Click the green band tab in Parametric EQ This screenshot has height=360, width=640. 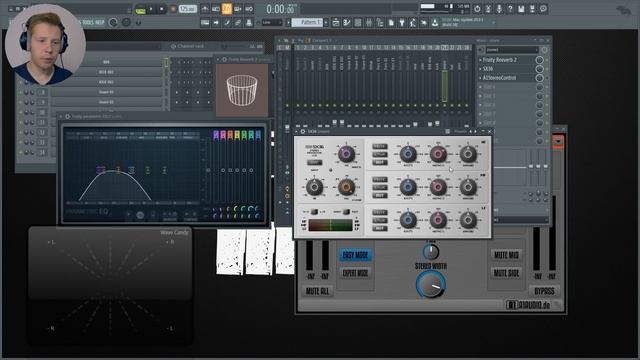(244, 135)
